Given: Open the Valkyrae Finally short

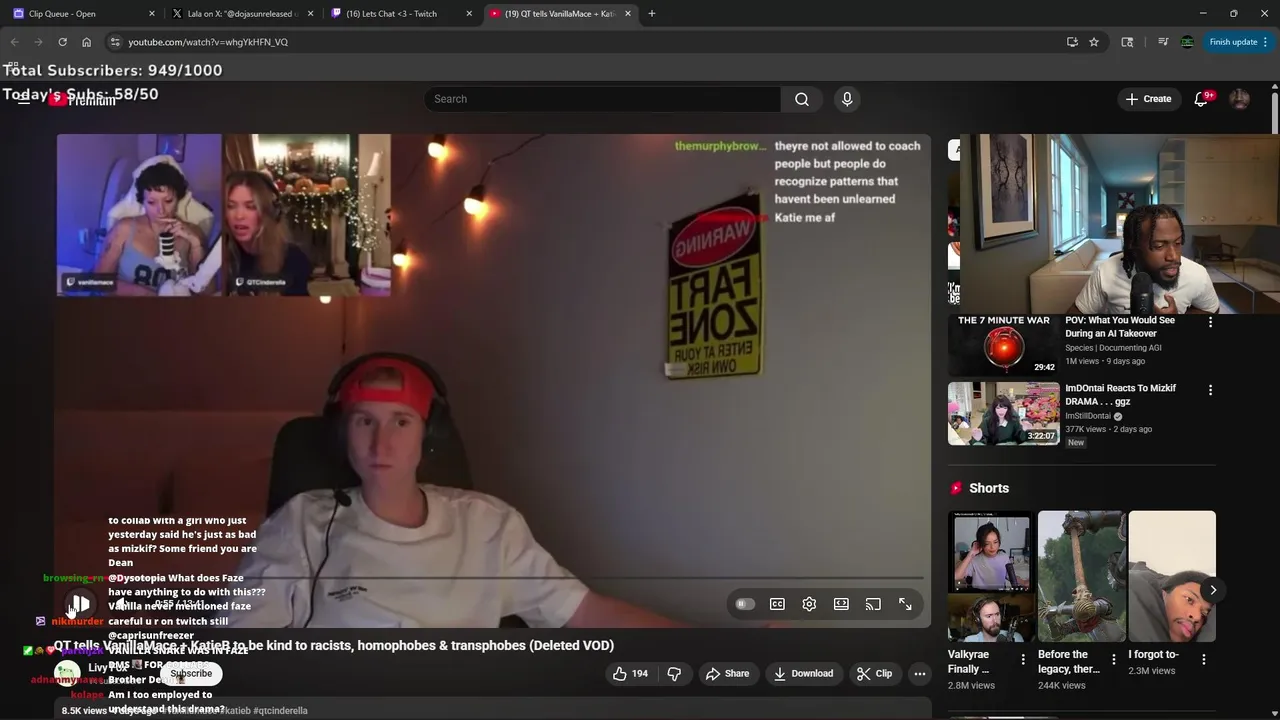Looking at the screenshot, I should [x=992, y=576].
